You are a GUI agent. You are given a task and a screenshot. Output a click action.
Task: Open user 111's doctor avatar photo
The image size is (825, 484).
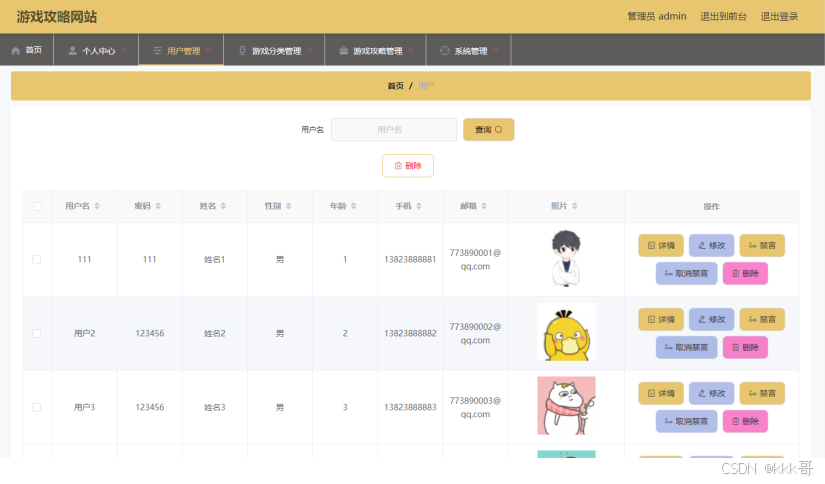566,258
